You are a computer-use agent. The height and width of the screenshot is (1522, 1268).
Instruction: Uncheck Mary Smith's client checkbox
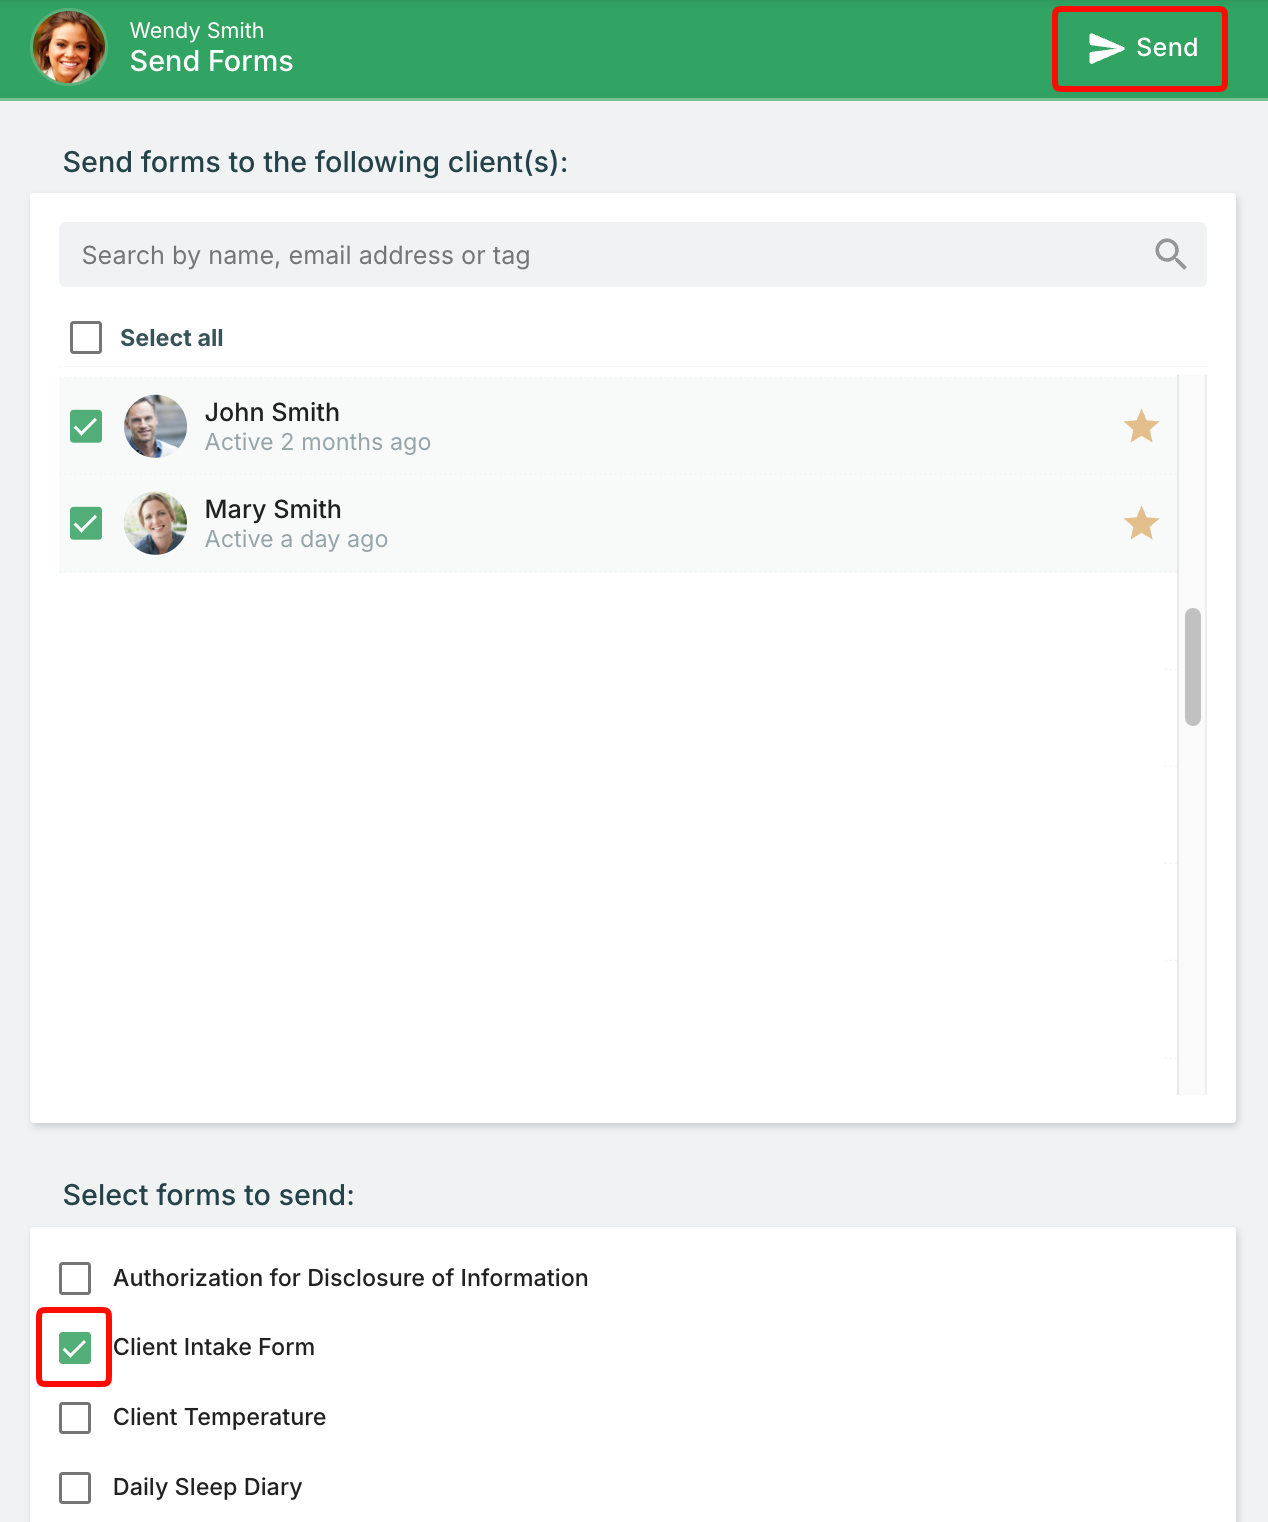pos(86,523)
